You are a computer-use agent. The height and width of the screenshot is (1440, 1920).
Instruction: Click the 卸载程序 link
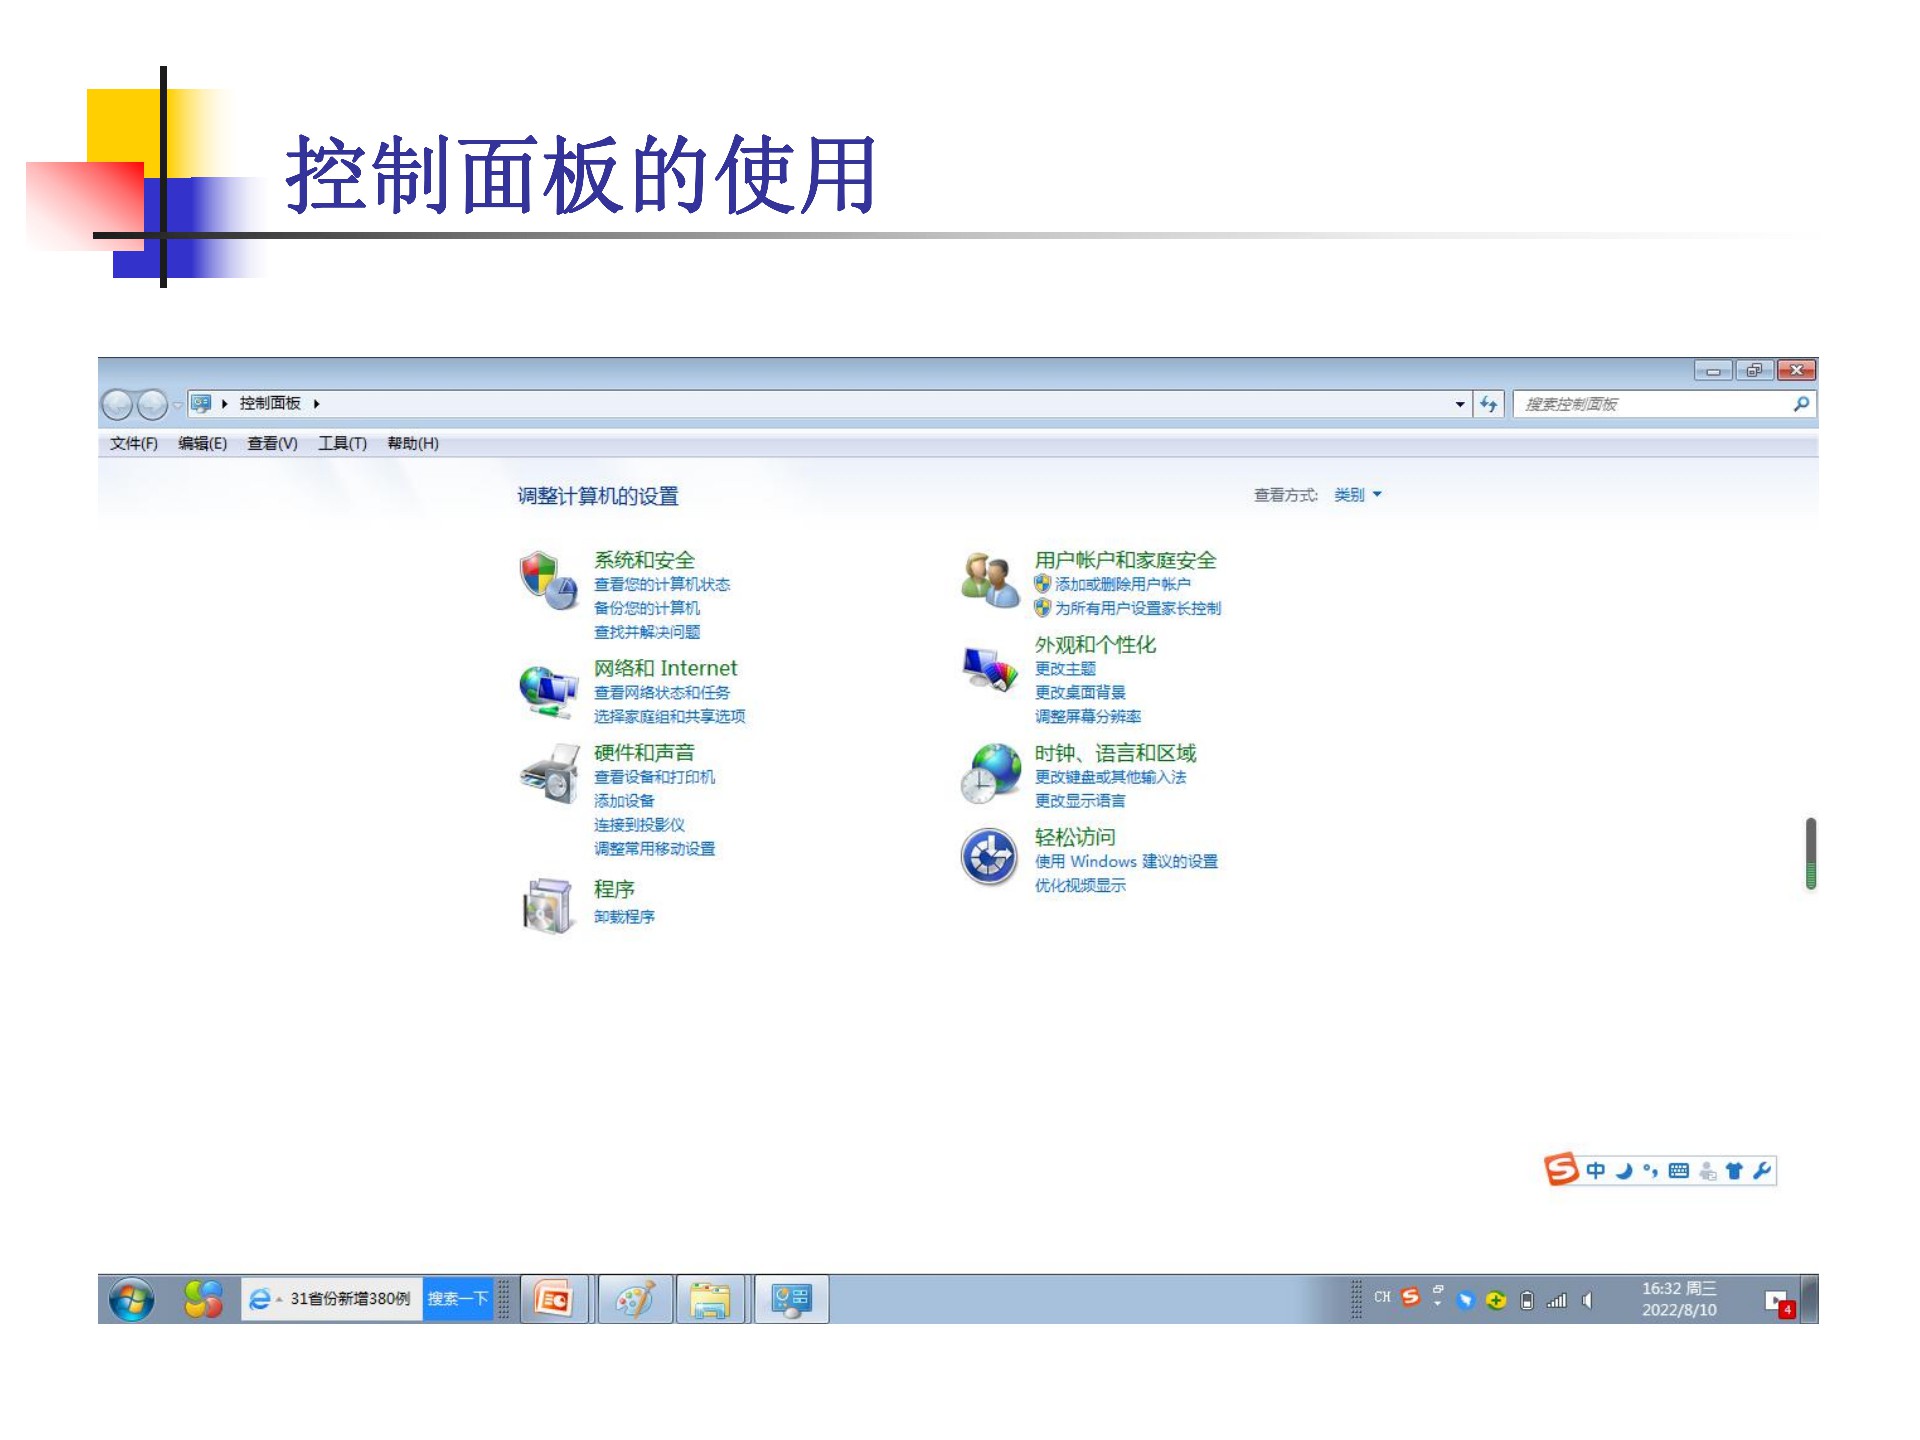tap(624, 917)
